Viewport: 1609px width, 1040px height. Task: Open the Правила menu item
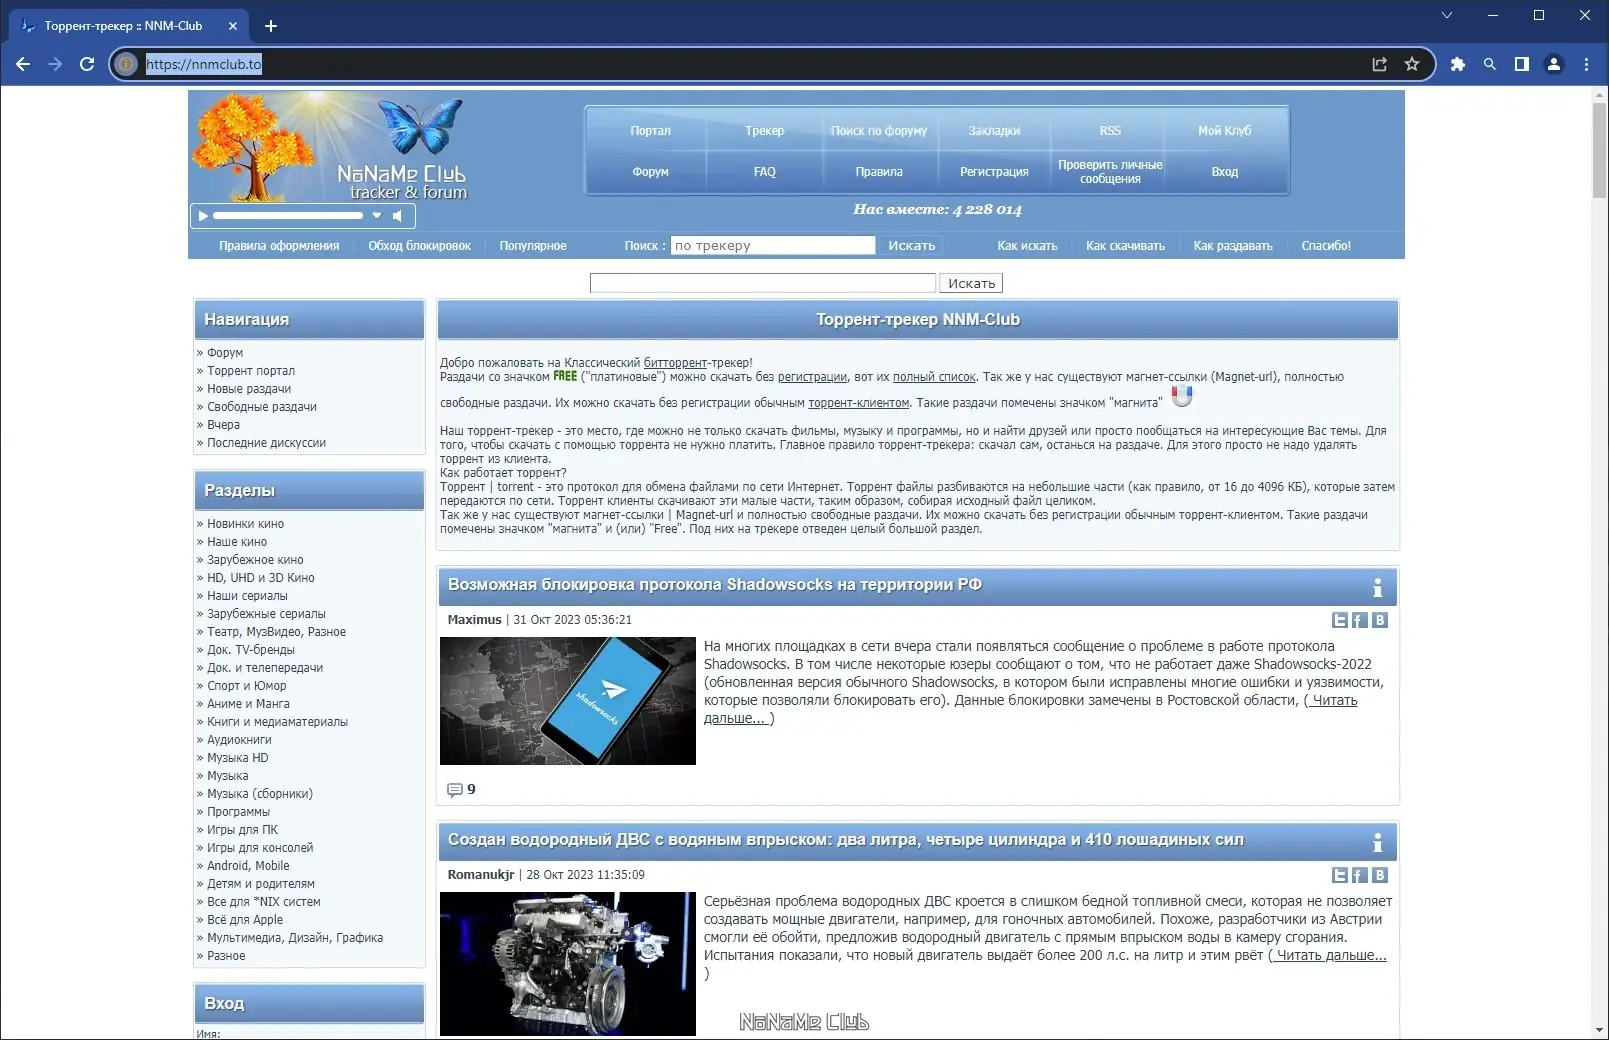(879, 172)
